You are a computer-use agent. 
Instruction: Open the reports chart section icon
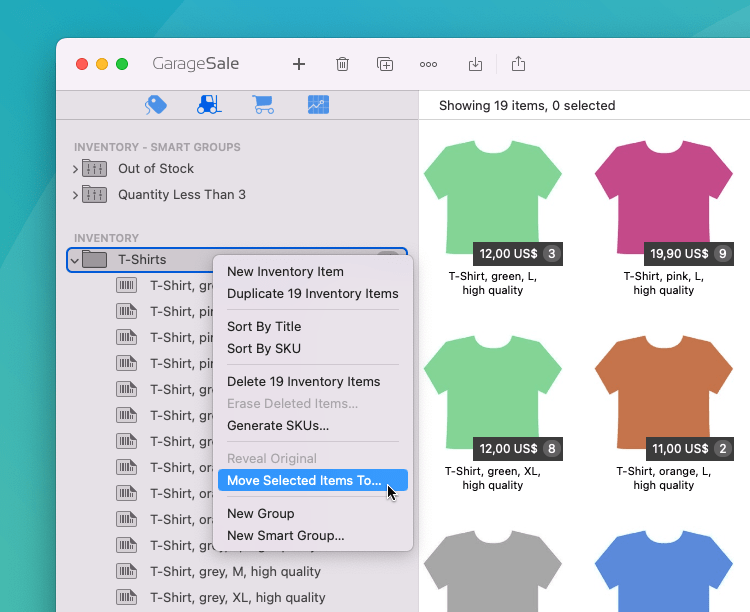(x=318, y=105)
